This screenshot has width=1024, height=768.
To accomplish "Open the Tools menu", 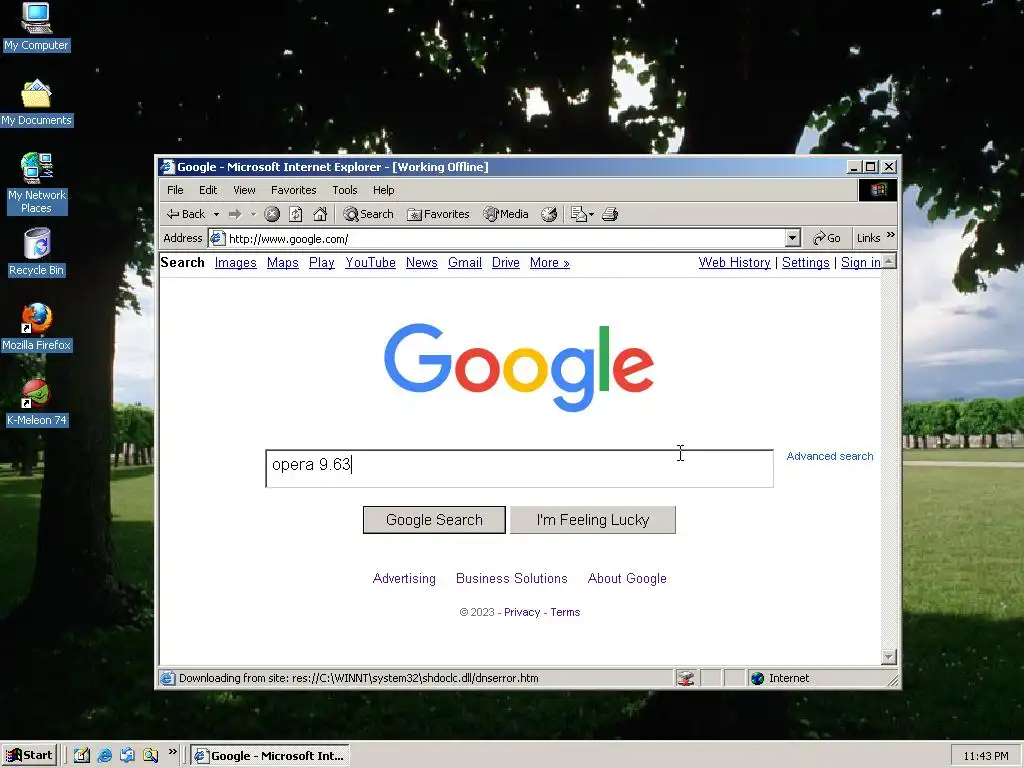I will pyautogui.click(x=344, y=190).
